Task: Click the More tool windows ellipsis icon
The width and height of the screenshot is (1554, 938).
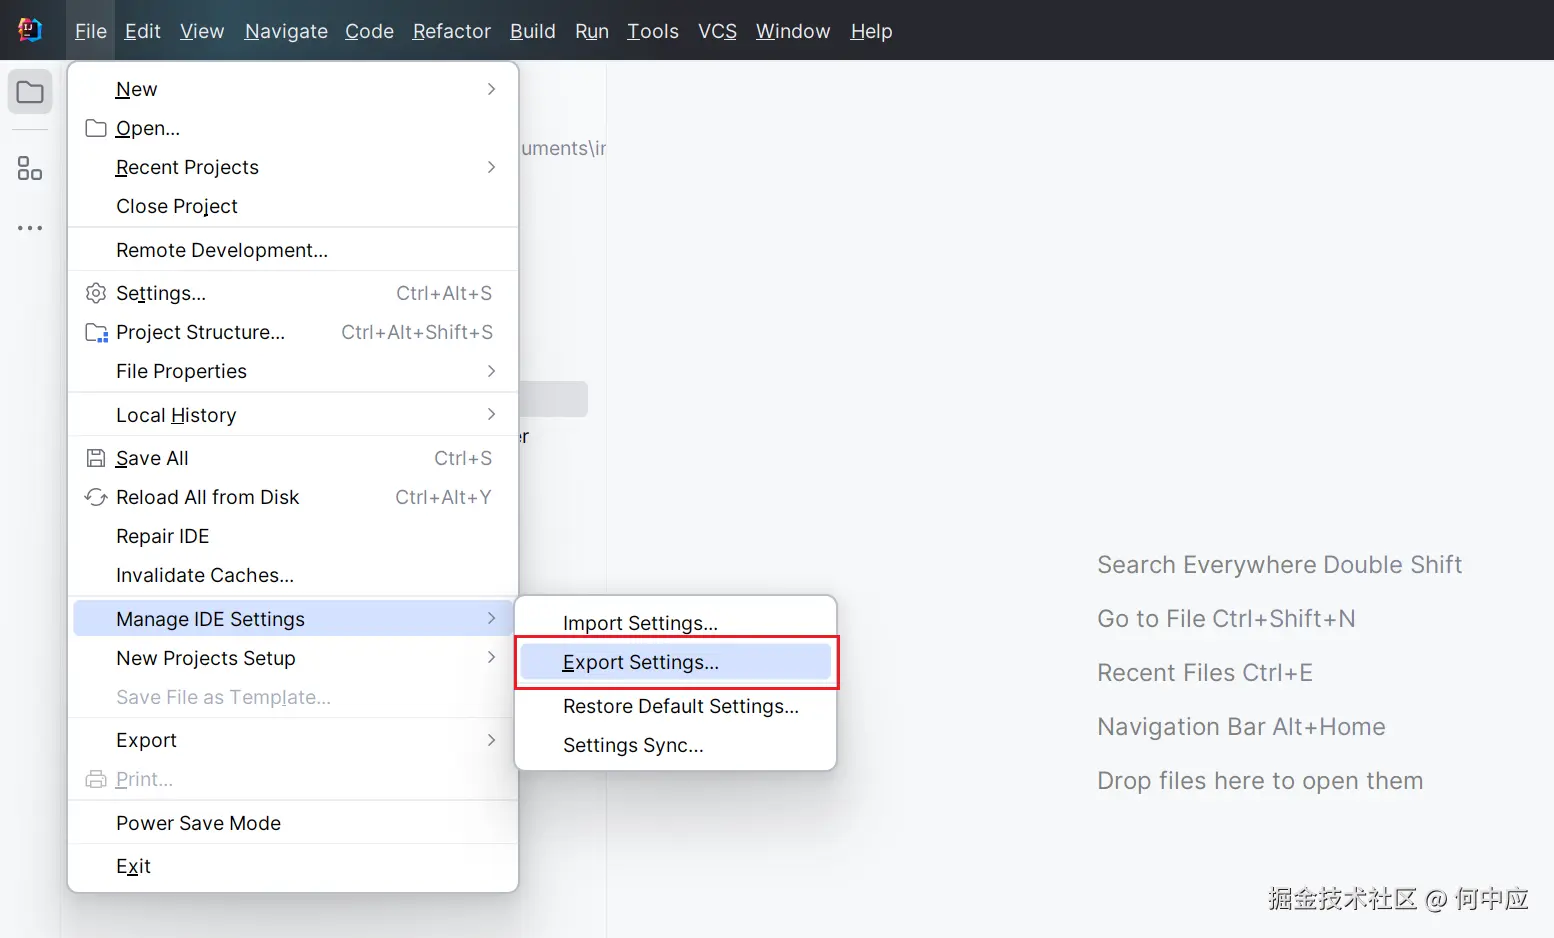Action: 30,228
